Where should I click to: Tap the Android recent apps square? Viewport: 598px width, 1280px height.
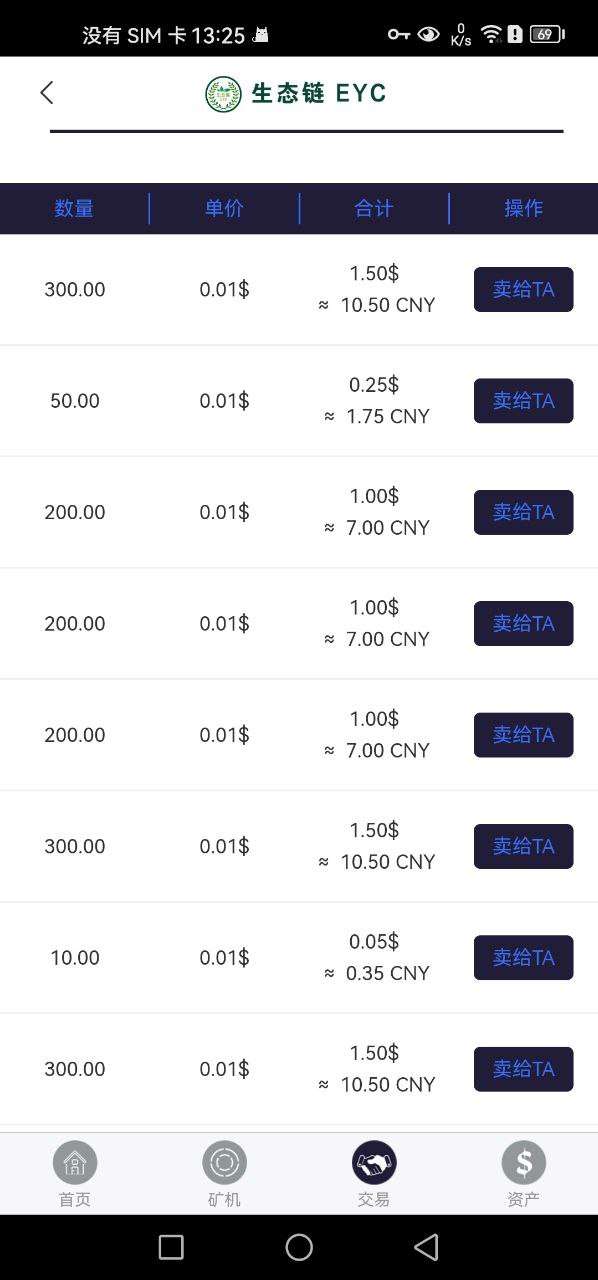tap(171, 1247)
